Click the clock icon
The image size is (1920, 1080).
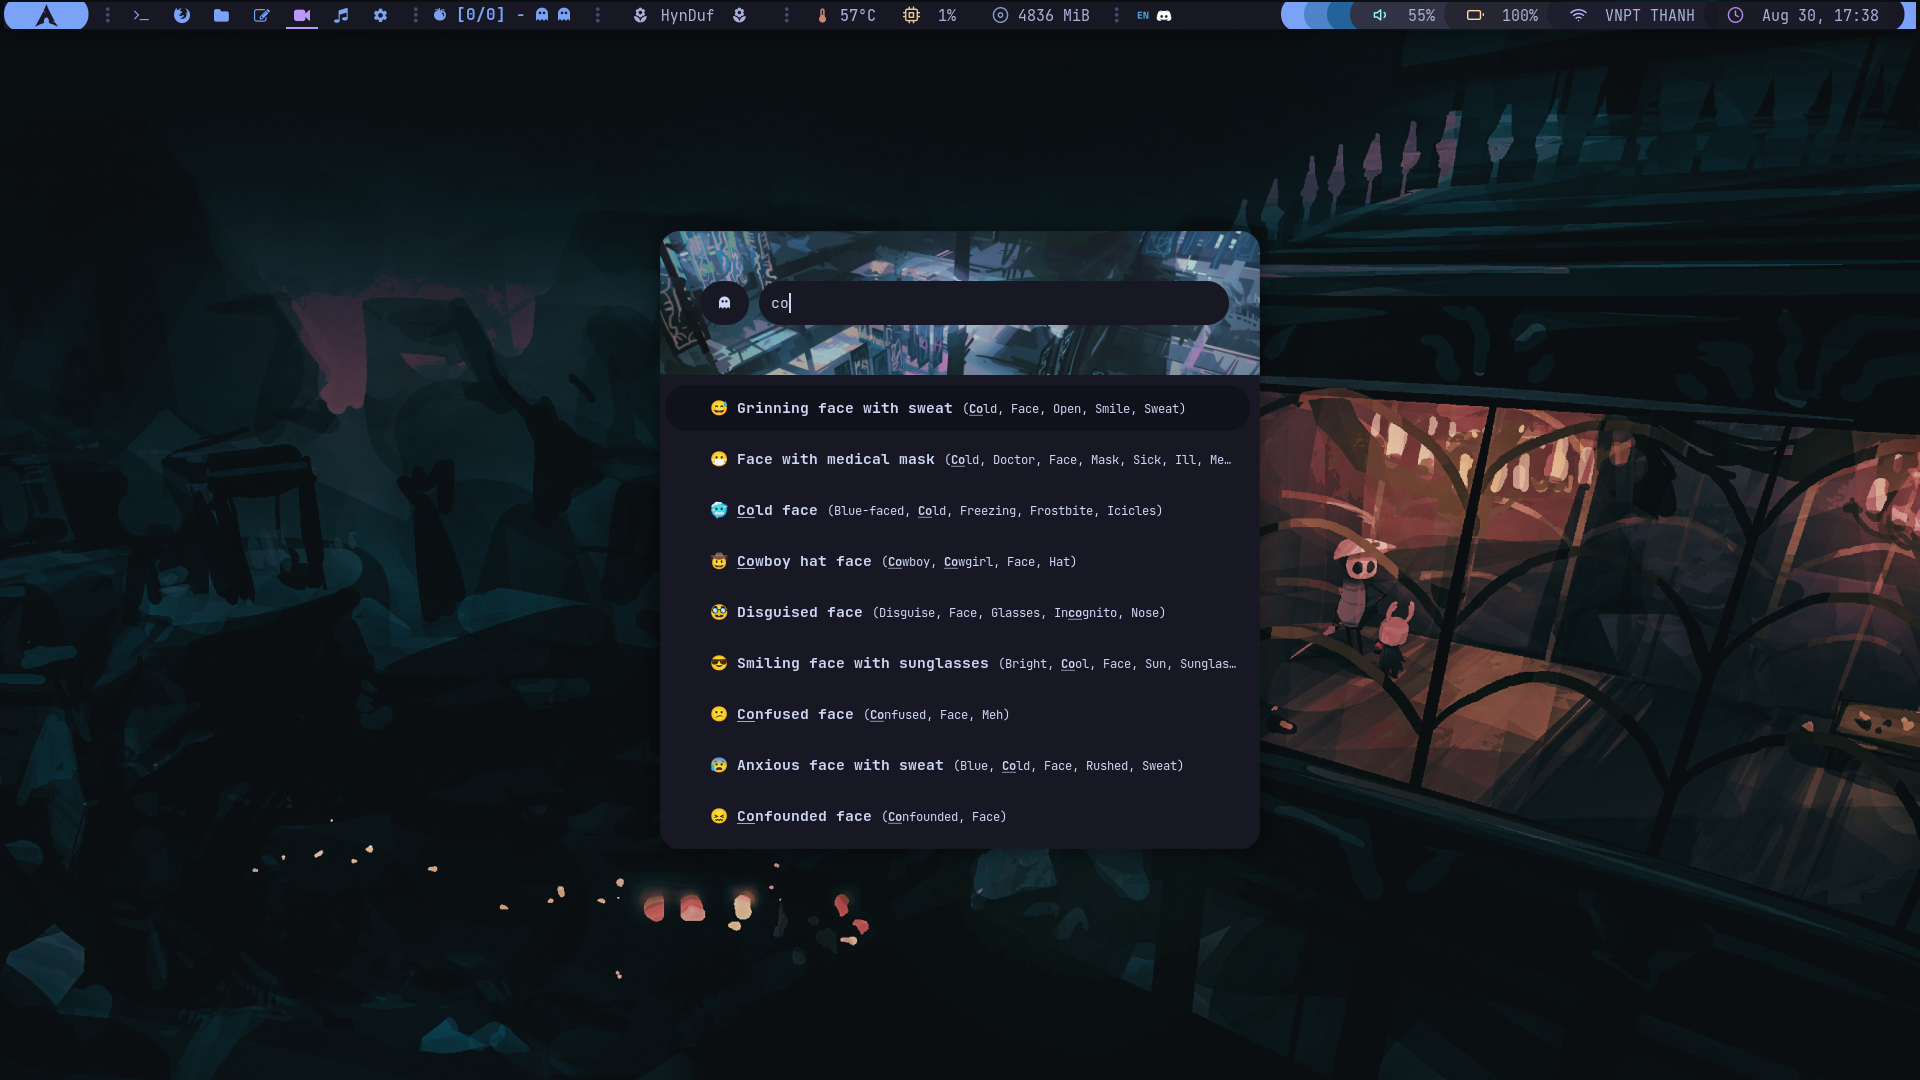tap(1735, 15)
